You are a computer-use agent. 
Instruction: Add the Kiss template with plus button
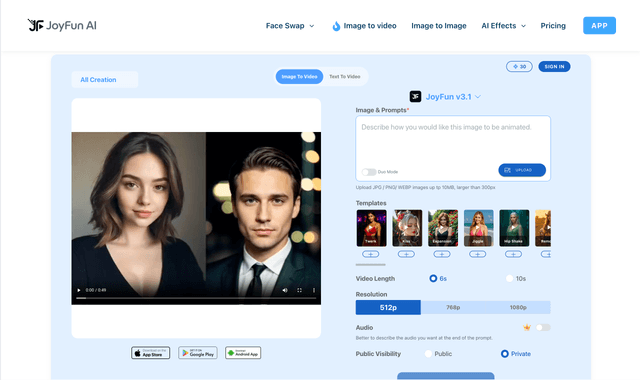coord(407,254)
